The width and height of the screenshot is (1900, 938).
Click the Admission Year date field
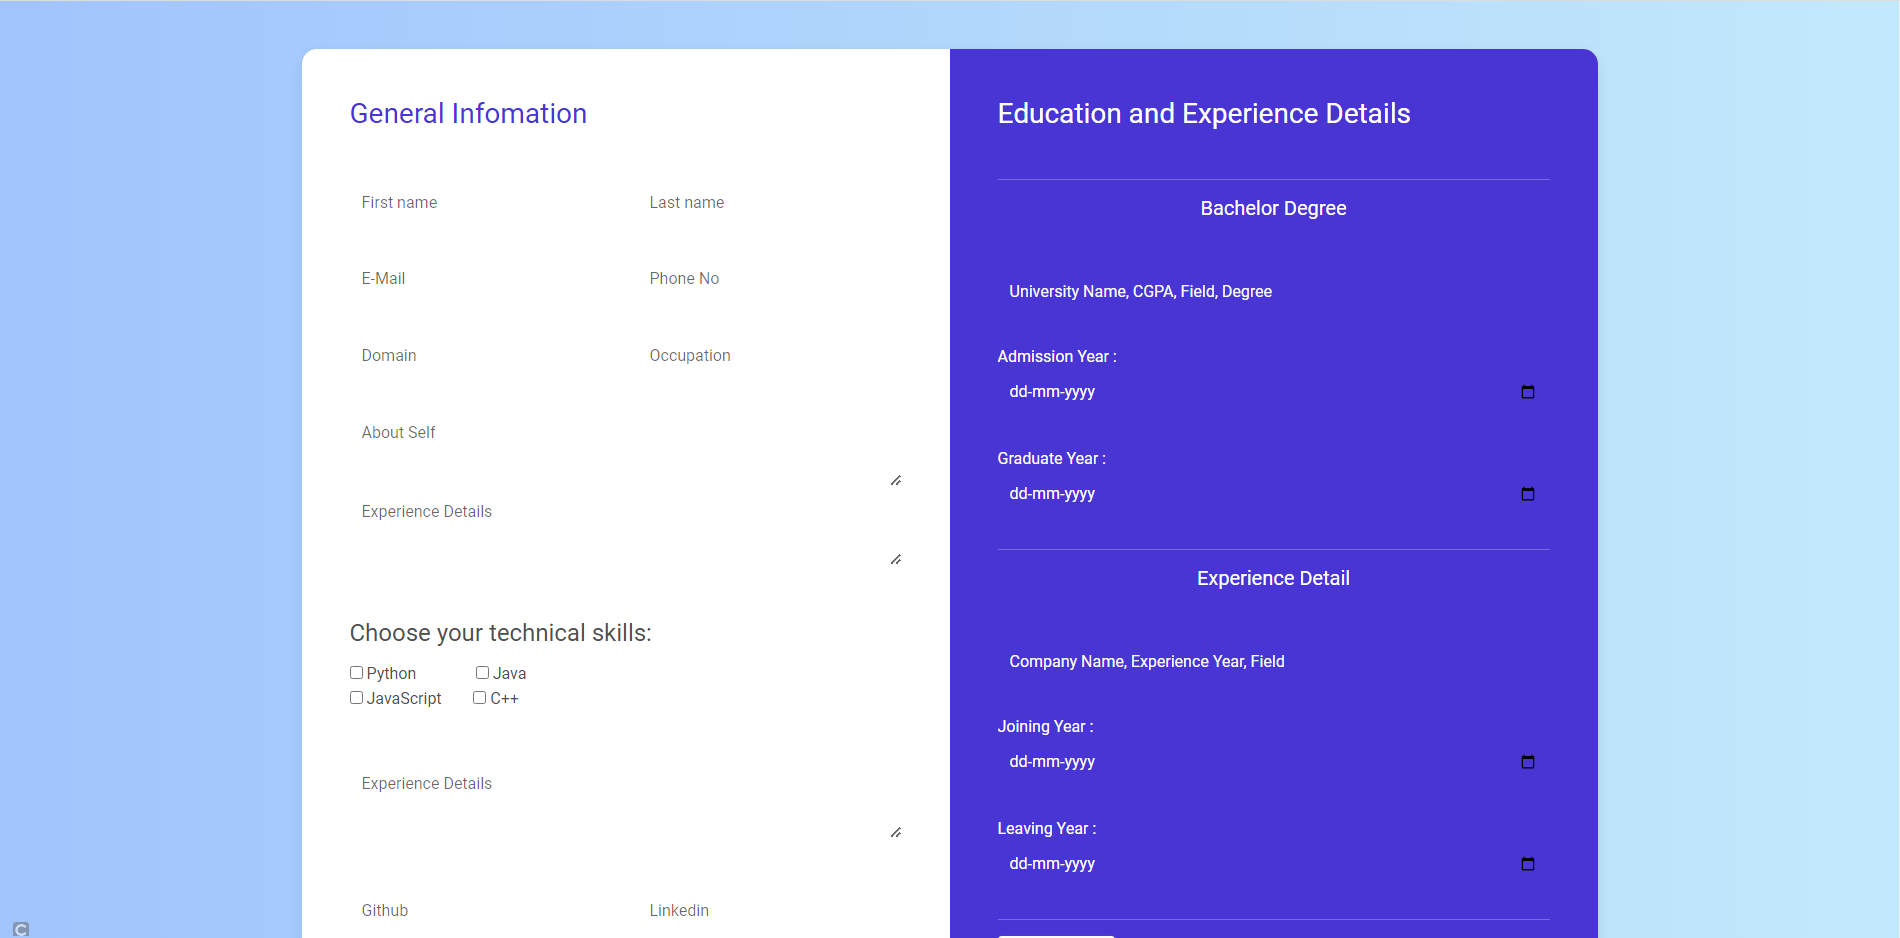[1274, 392]
